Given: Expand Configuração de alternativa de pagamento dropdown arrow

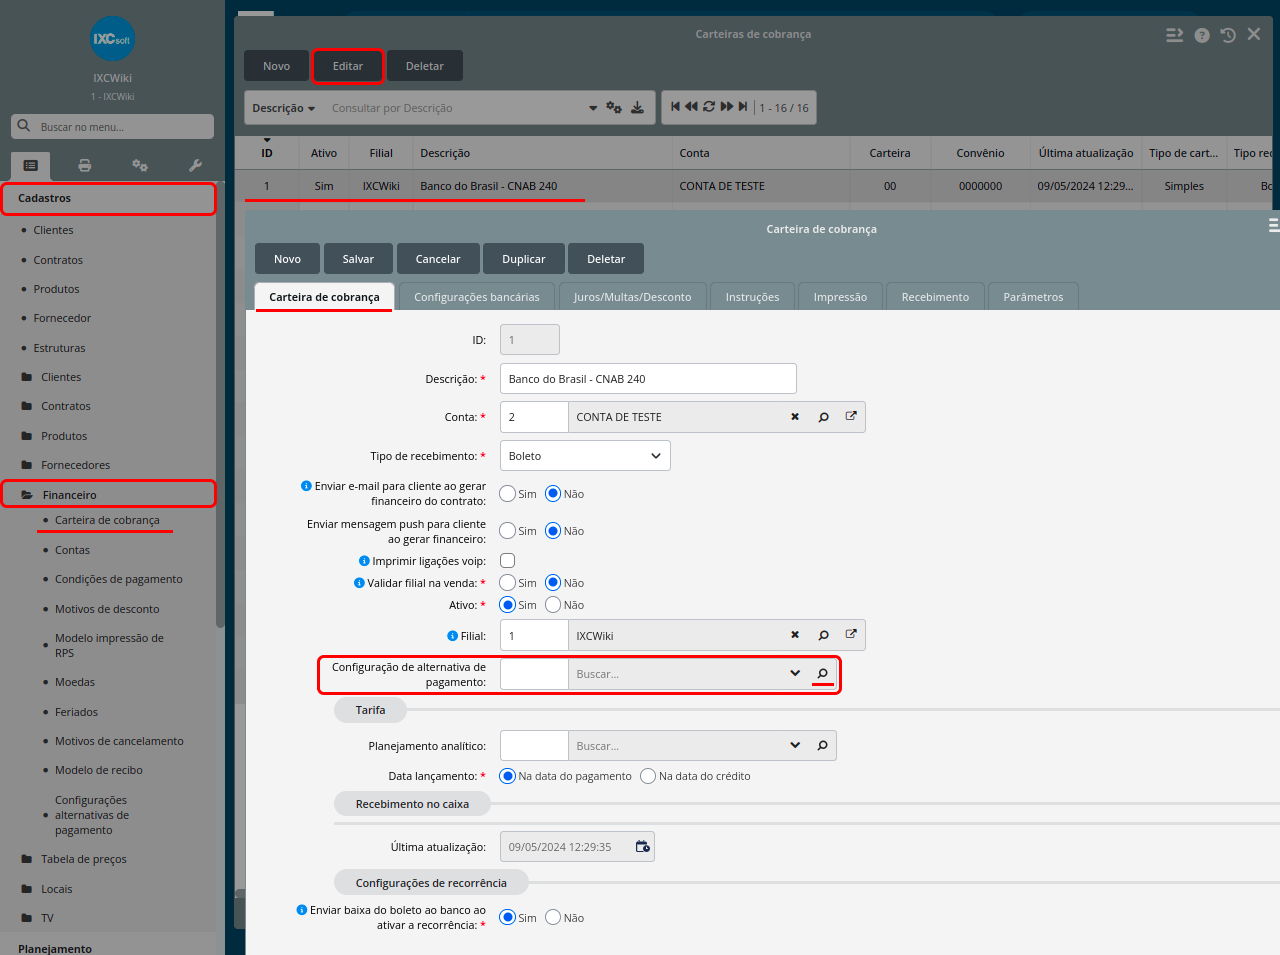Looking at the screenshot, I should (795, 673).
